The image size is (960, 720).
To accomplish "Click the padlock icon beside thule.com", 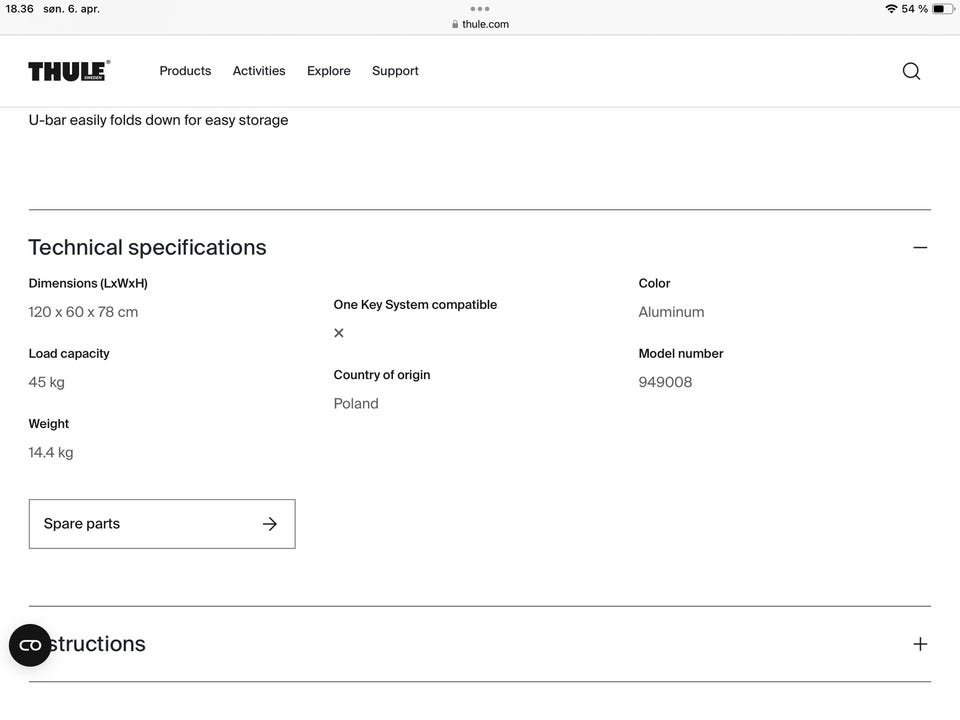I will [455, 24].
